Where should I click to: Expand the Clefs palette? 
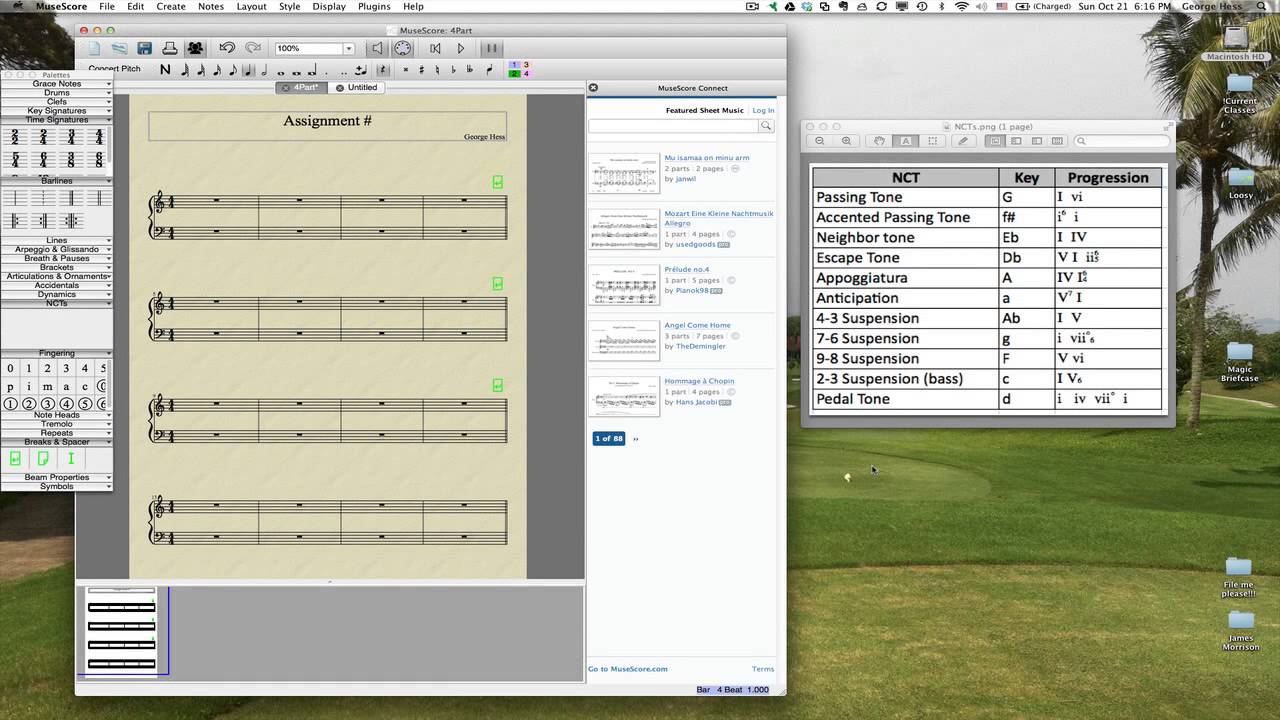tap(57, 102)
